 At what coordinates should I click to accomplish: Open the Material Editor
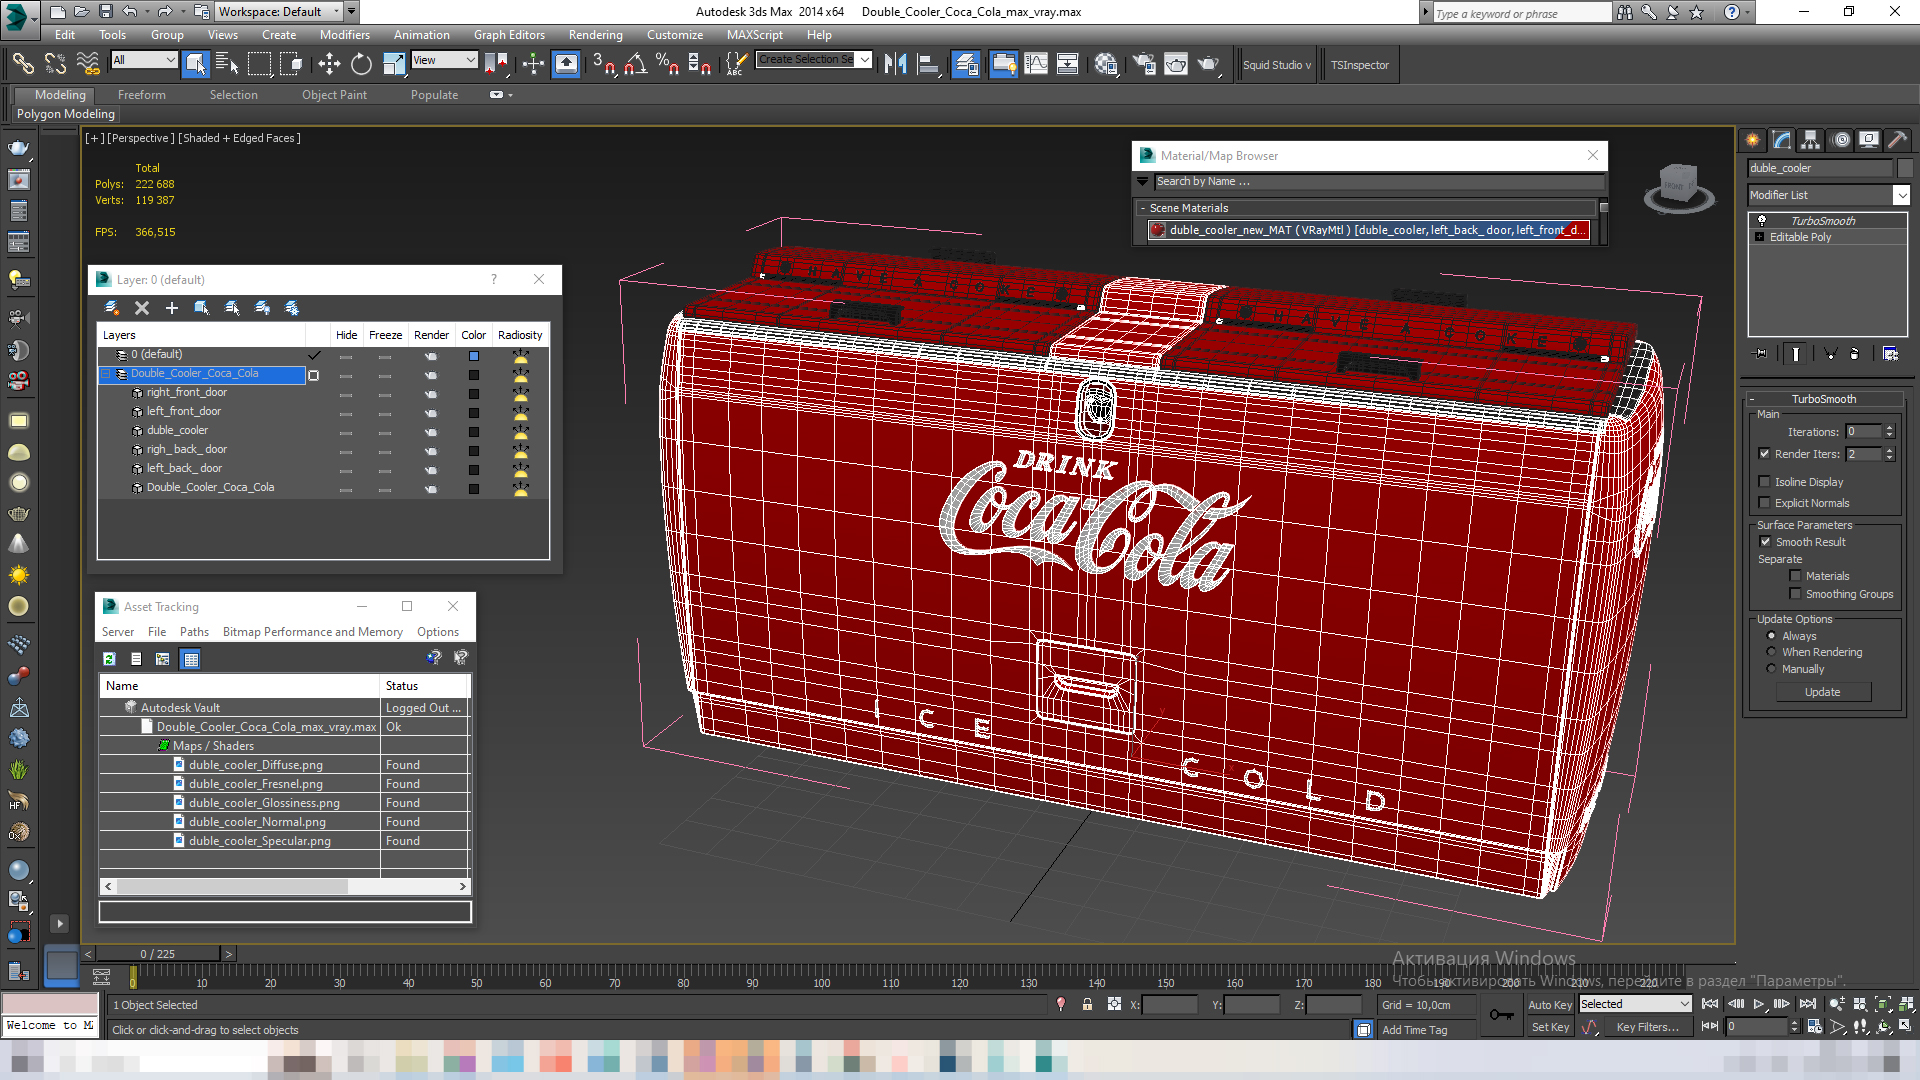(1105, 64)
